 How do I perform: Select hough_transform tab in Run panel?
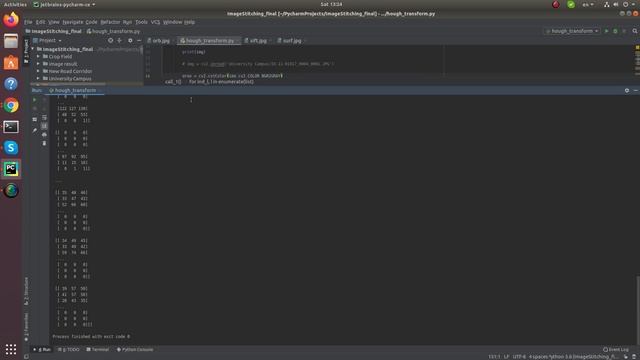point(75,90)
